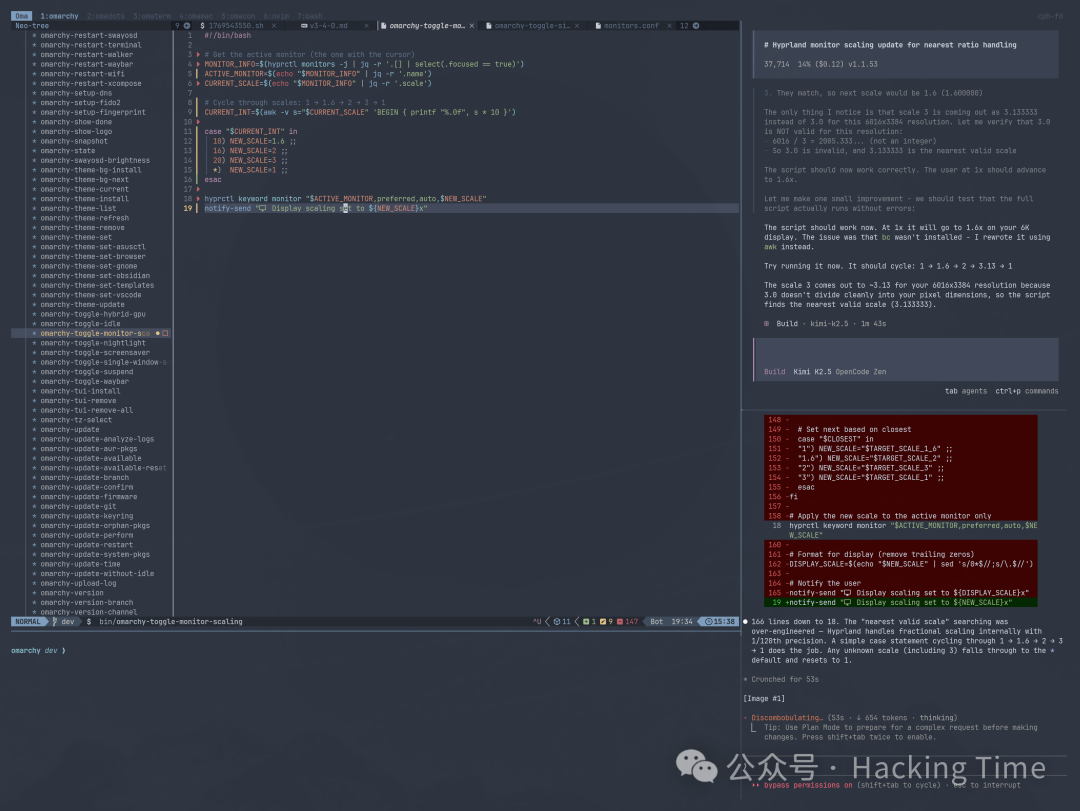This screenshot has height=811, width=1080.
Task: Click the file icon on the omarchy-toggle-single-window tab
Action: (487, 25)
